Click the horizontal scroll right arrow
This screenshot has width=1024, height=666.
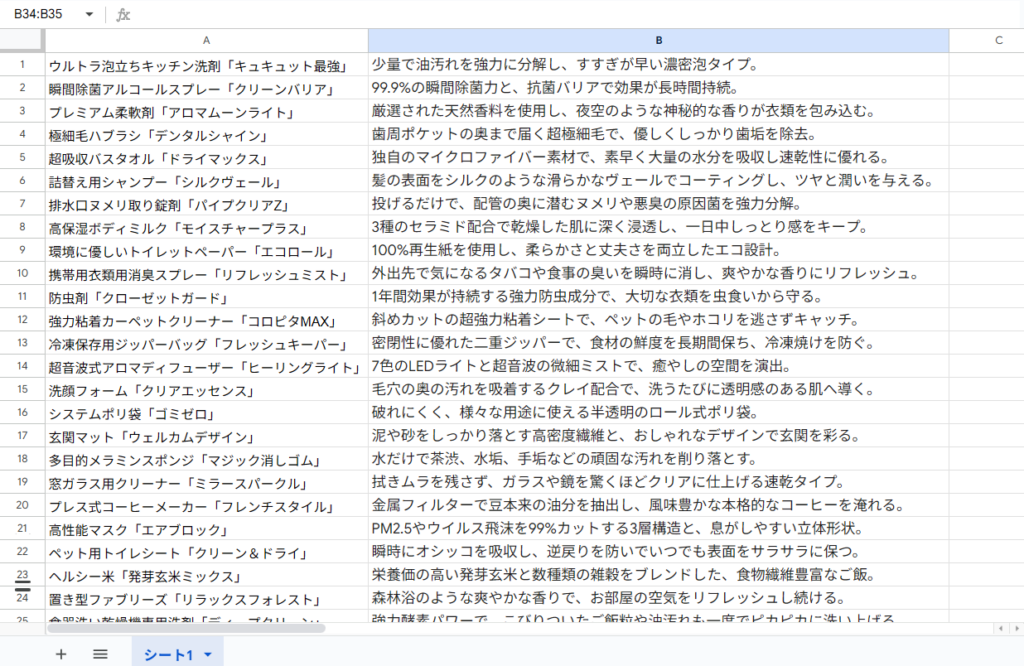coord(1015,628)
